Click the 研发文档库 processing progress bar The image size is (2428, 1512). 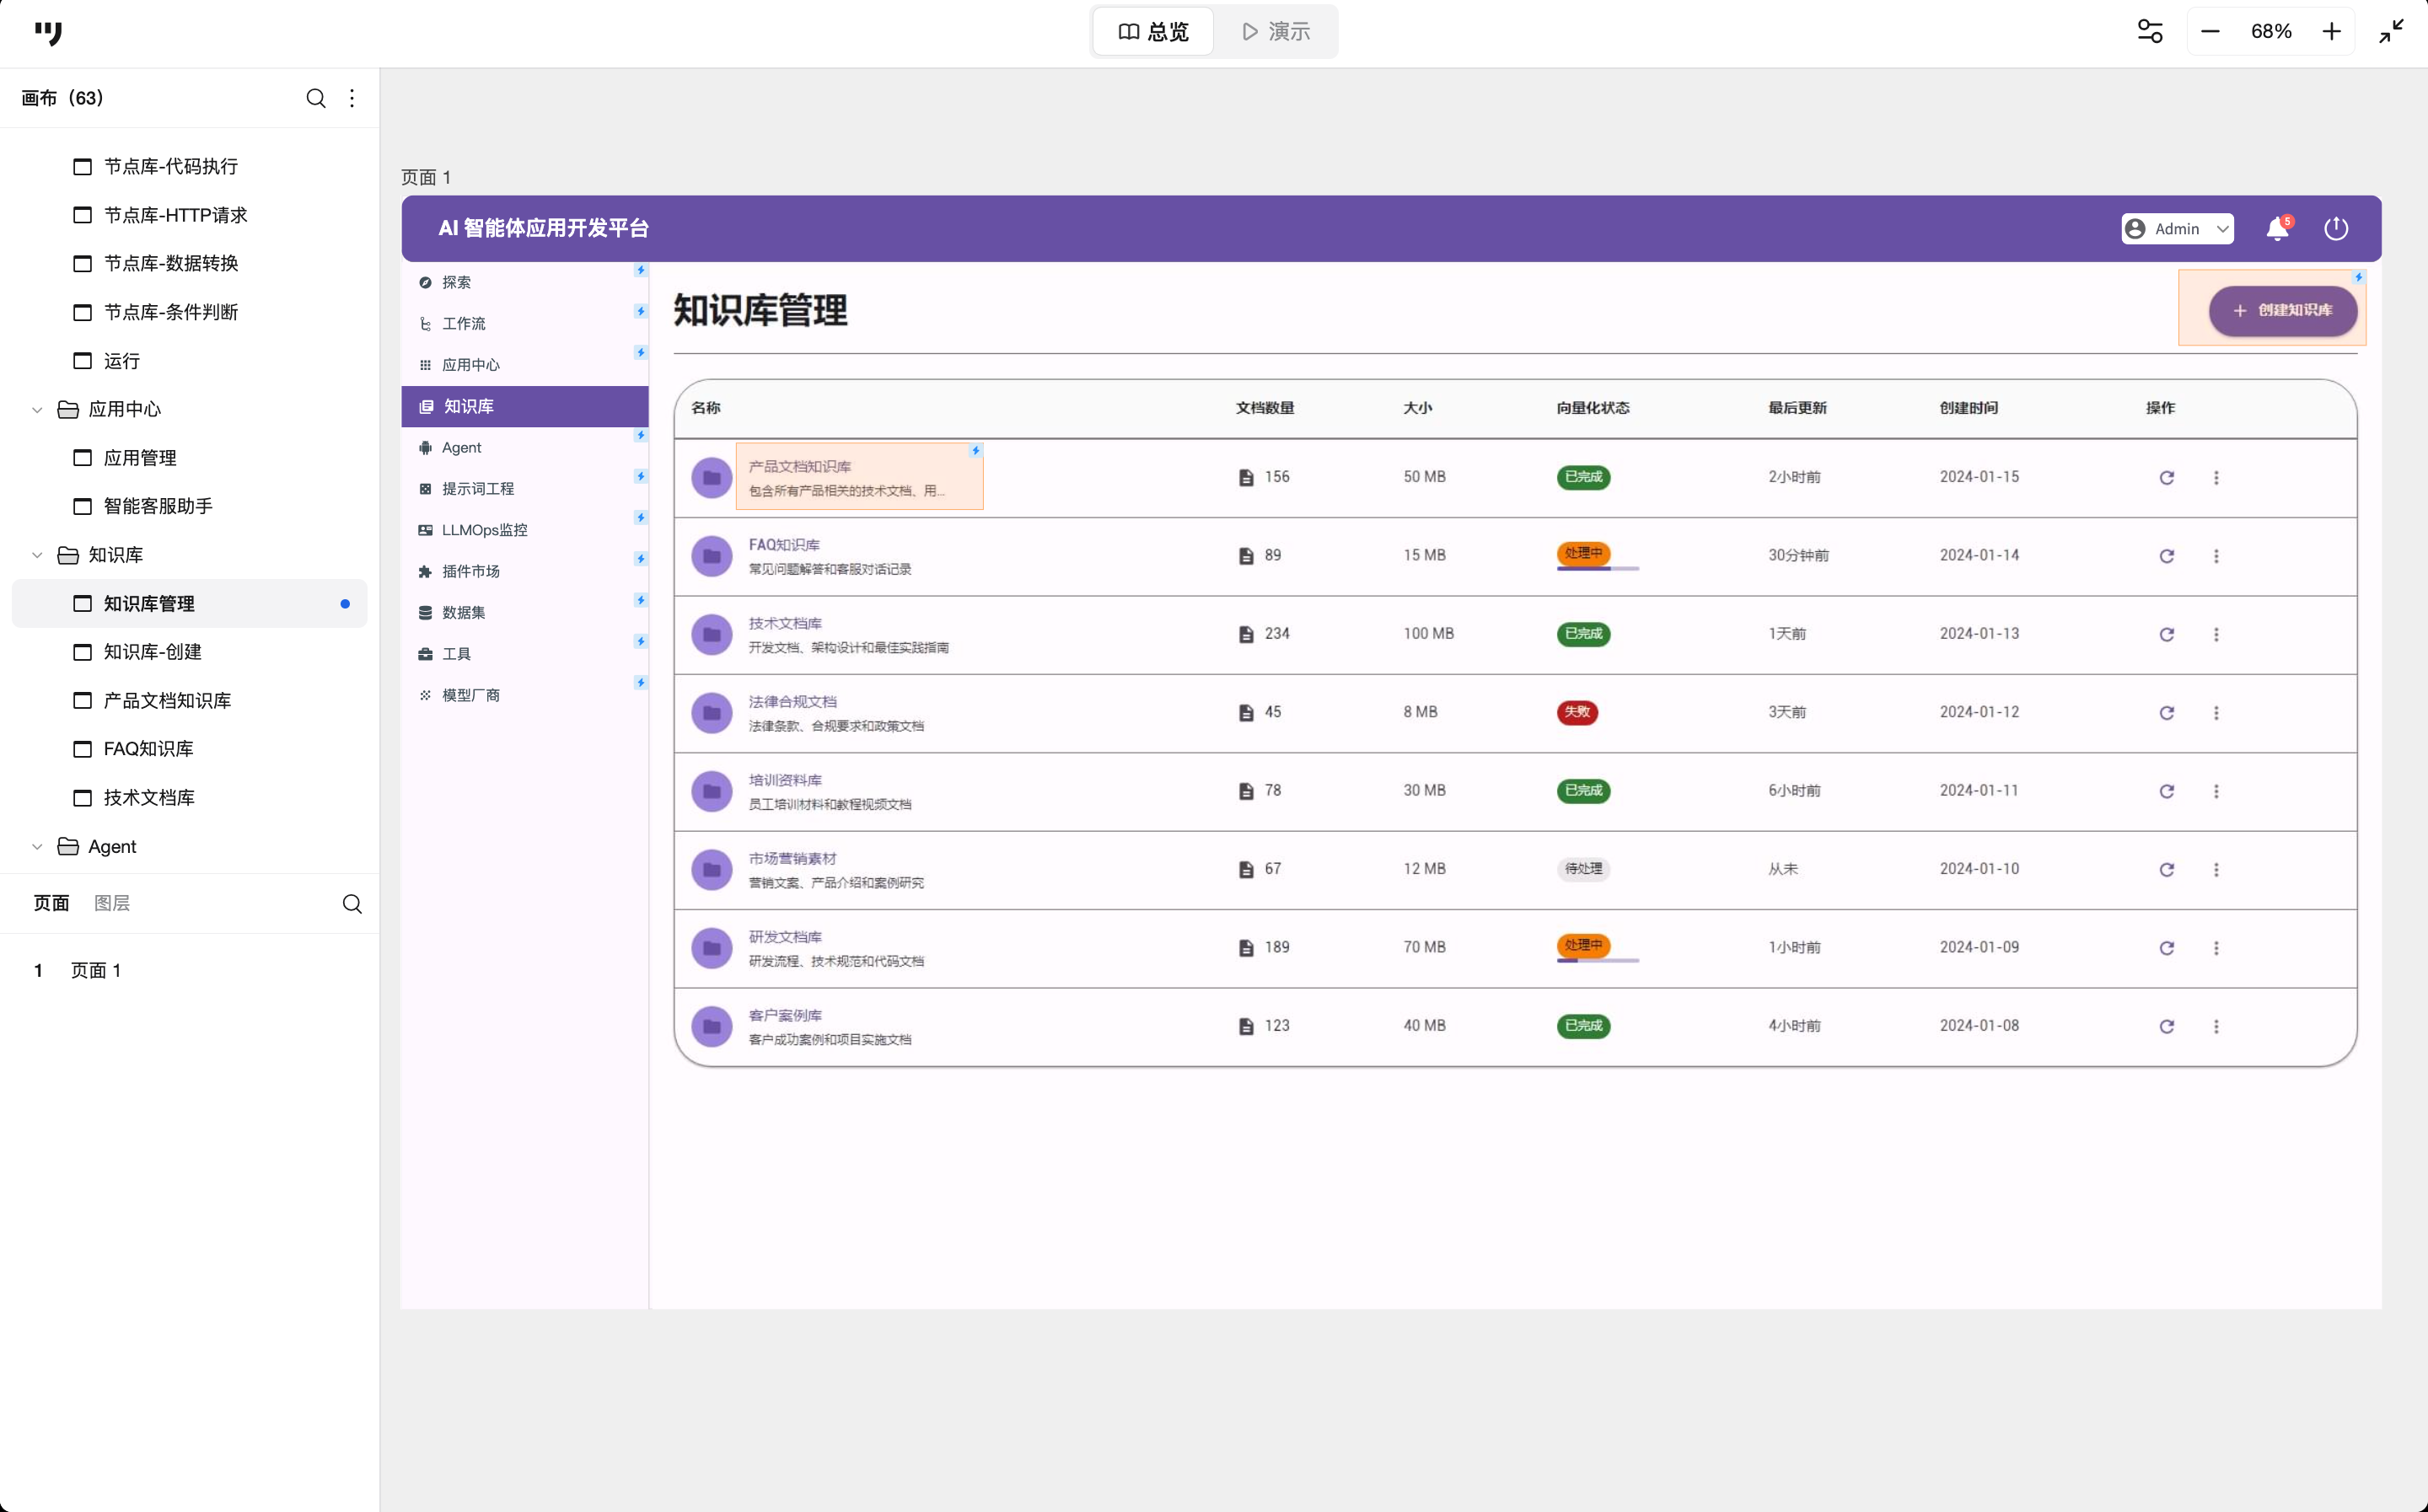pyautogui.click(x=1597, y=961)
